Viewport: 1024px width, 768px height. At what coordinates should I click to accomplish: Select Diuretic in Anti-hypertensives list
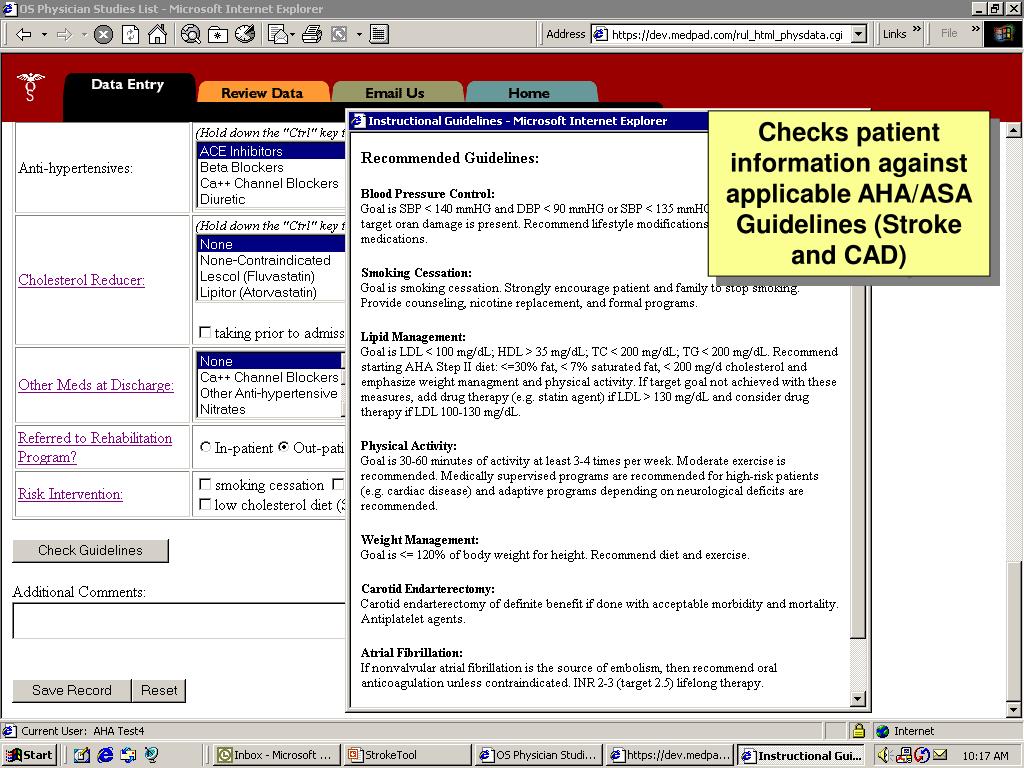click(271, 199)
